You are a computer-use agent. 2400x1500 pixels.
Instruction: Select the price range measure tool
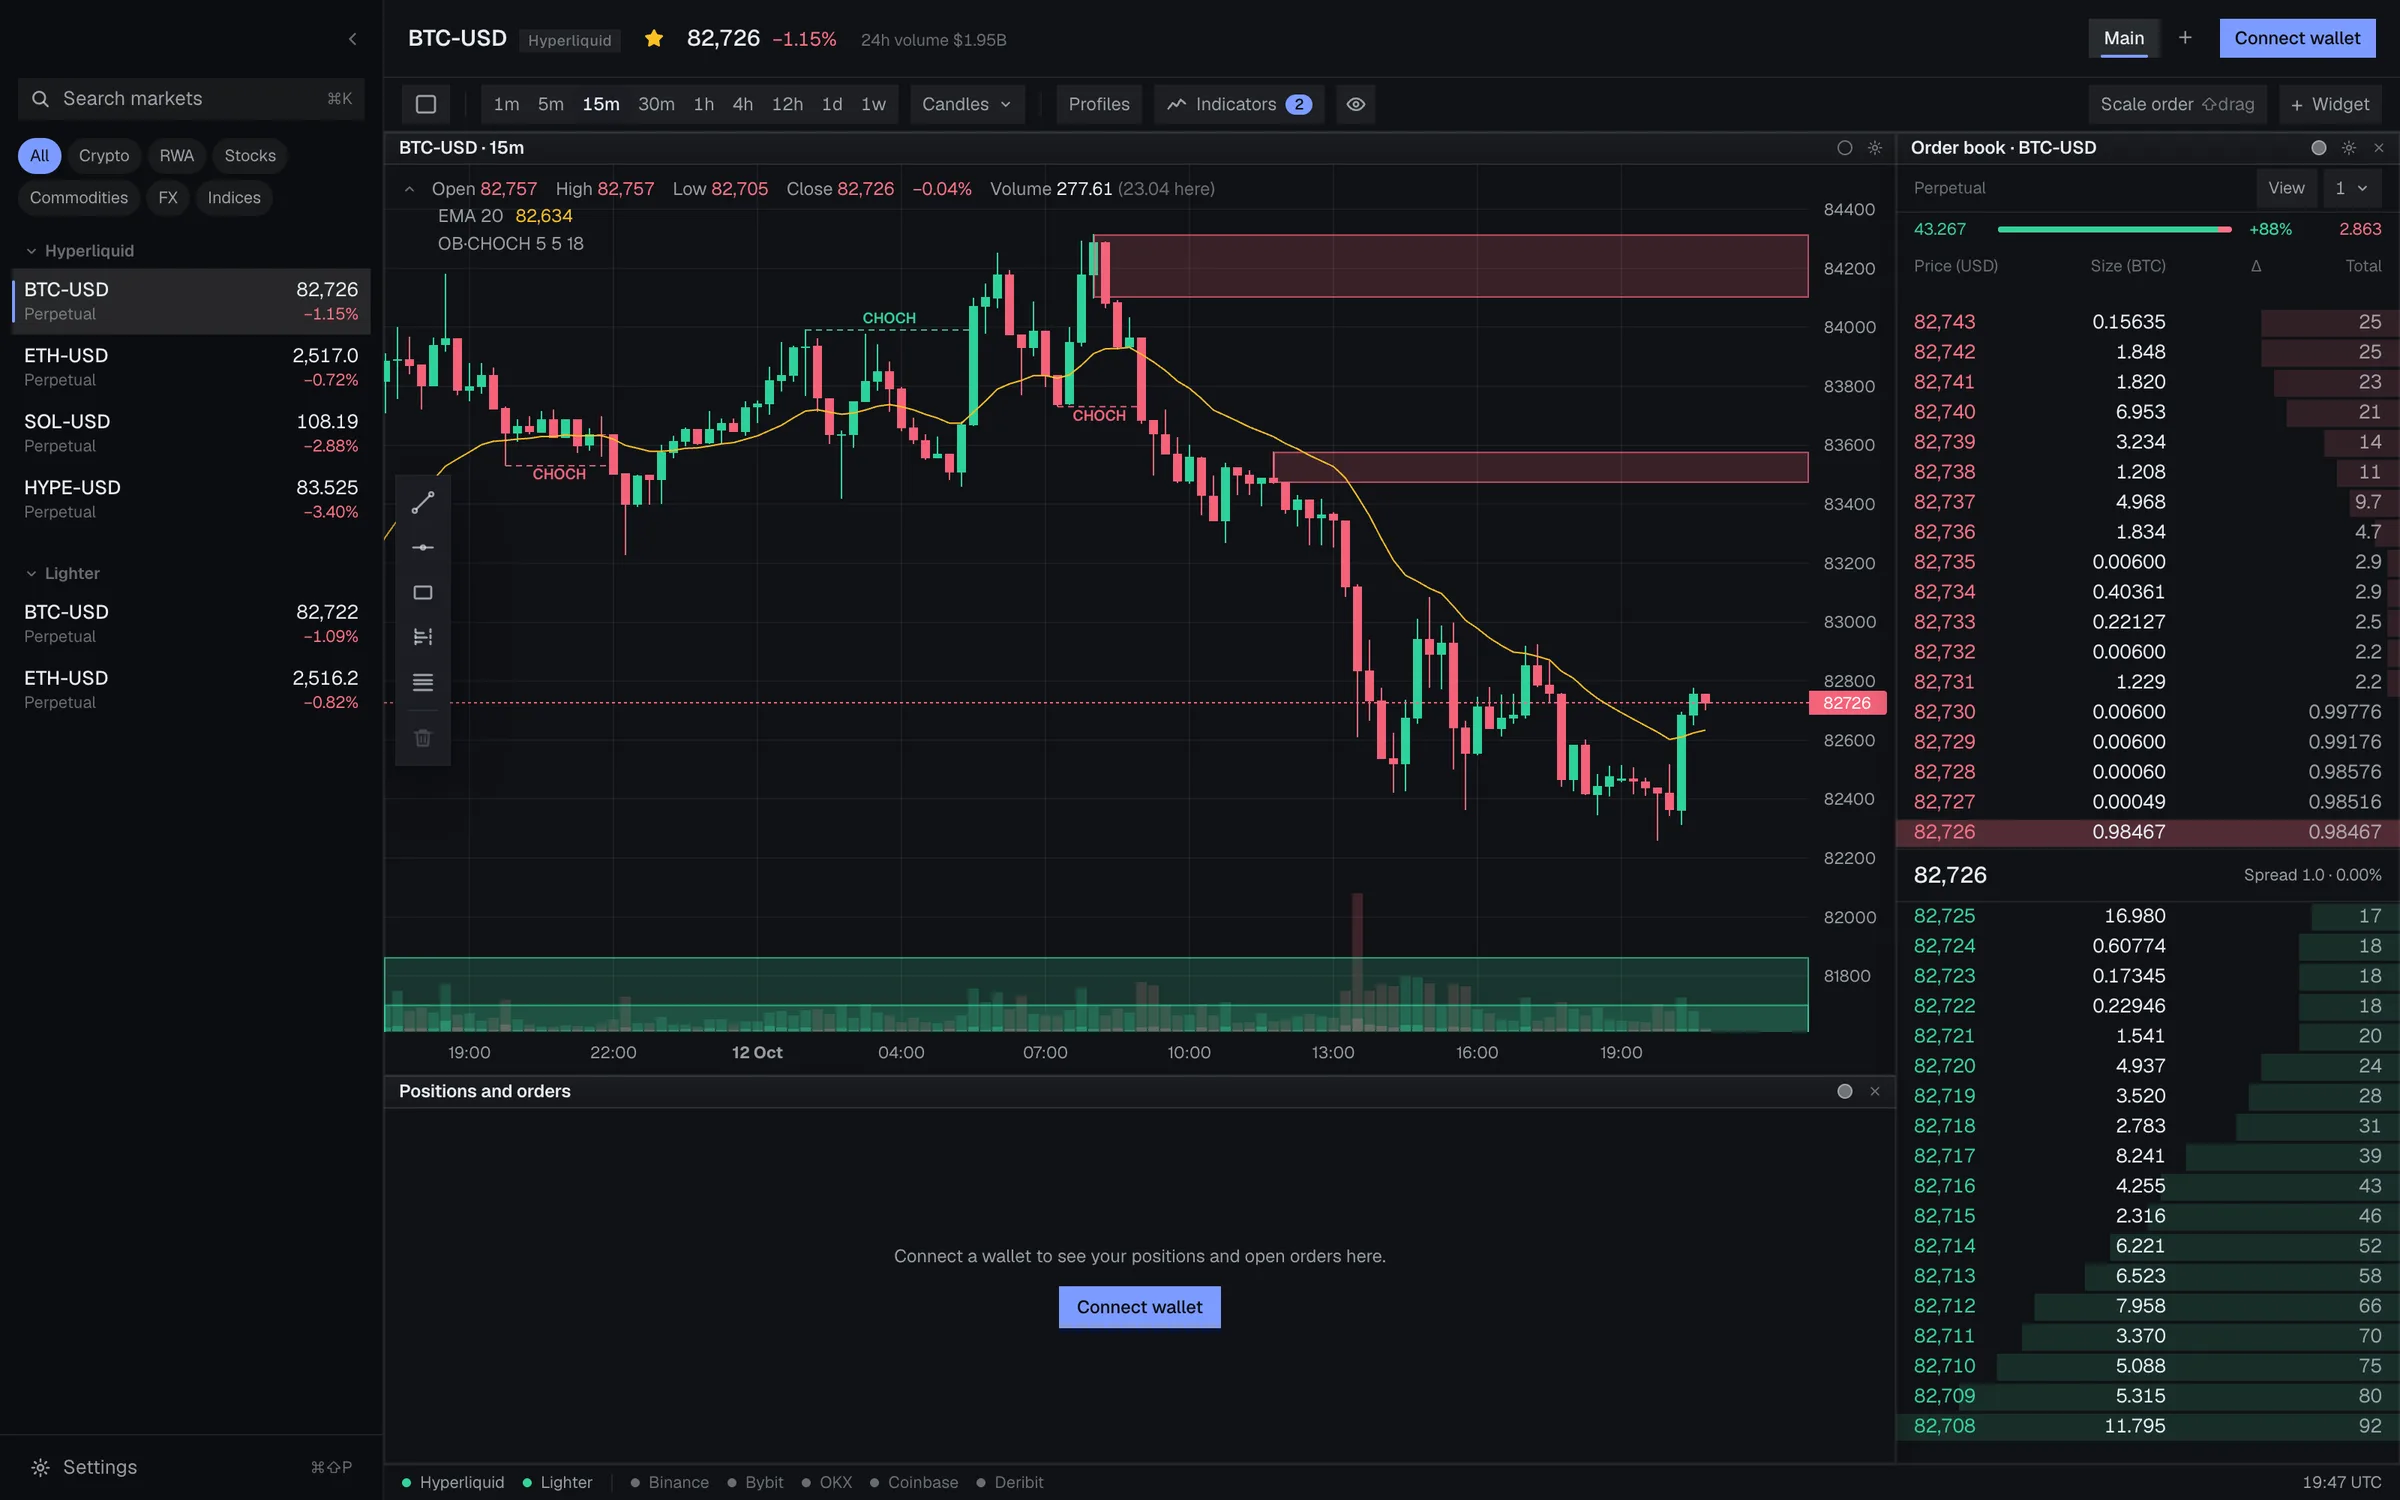pyautogui.click(x=423, y=637)
